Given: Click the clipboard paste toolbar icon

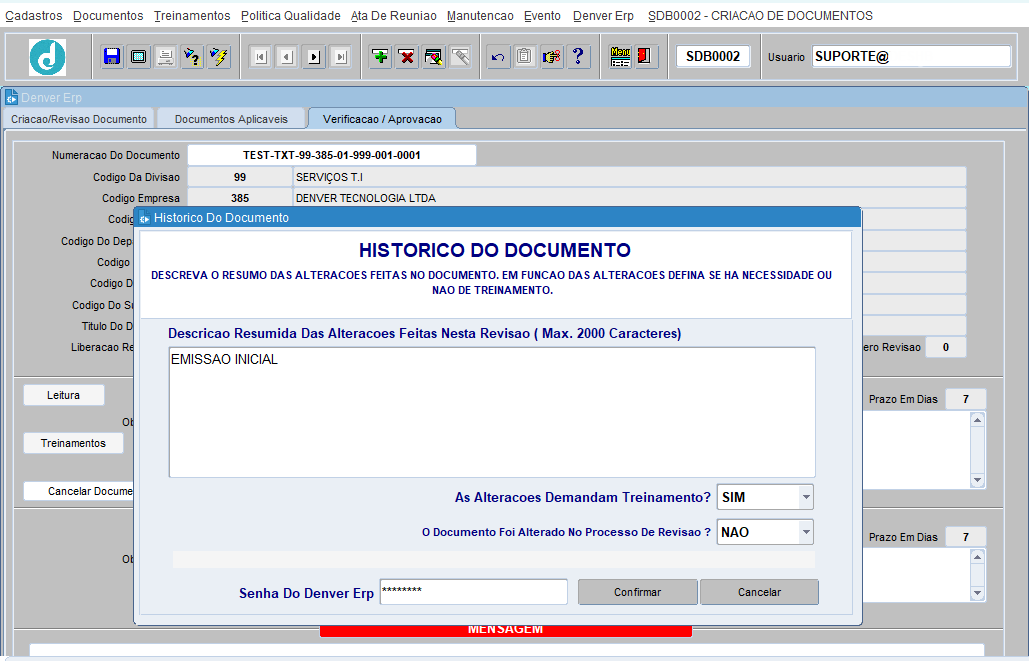Looking at the screenshot, I should coord(525,56).
